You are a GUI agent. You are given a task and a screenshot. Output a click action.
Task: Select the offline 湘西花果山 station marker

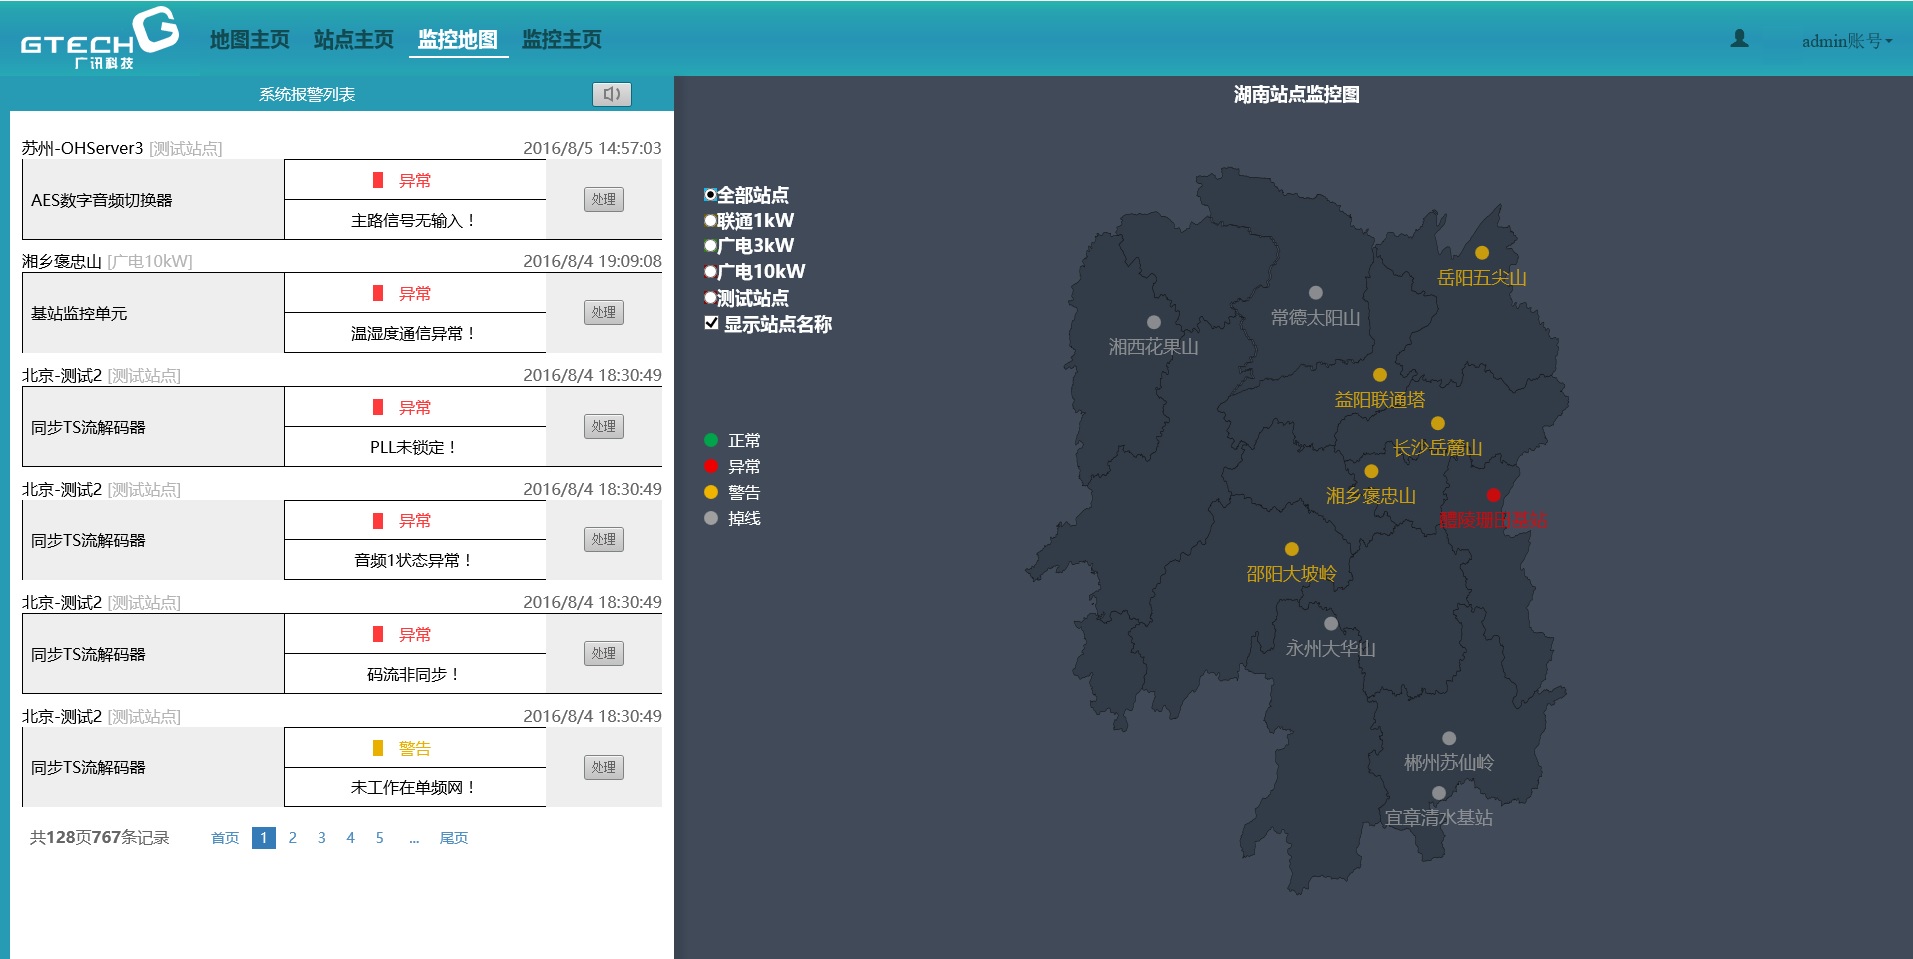[x=1152, y=322]
